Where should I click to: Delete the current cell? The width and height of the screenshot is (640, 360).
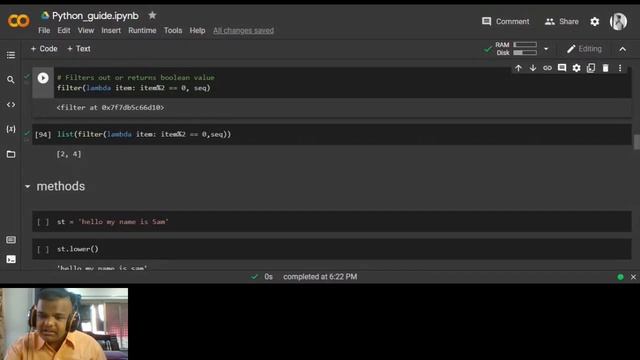(606, 68)
